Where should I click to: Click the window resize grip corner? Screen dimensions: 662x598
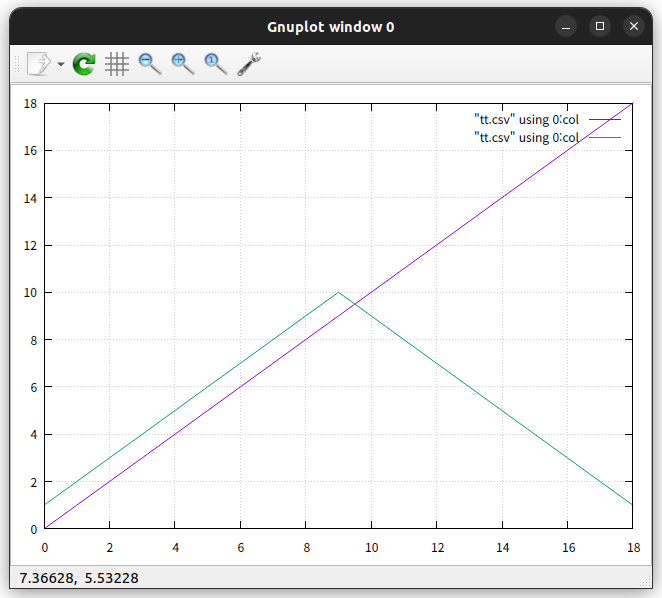point(646,582)
